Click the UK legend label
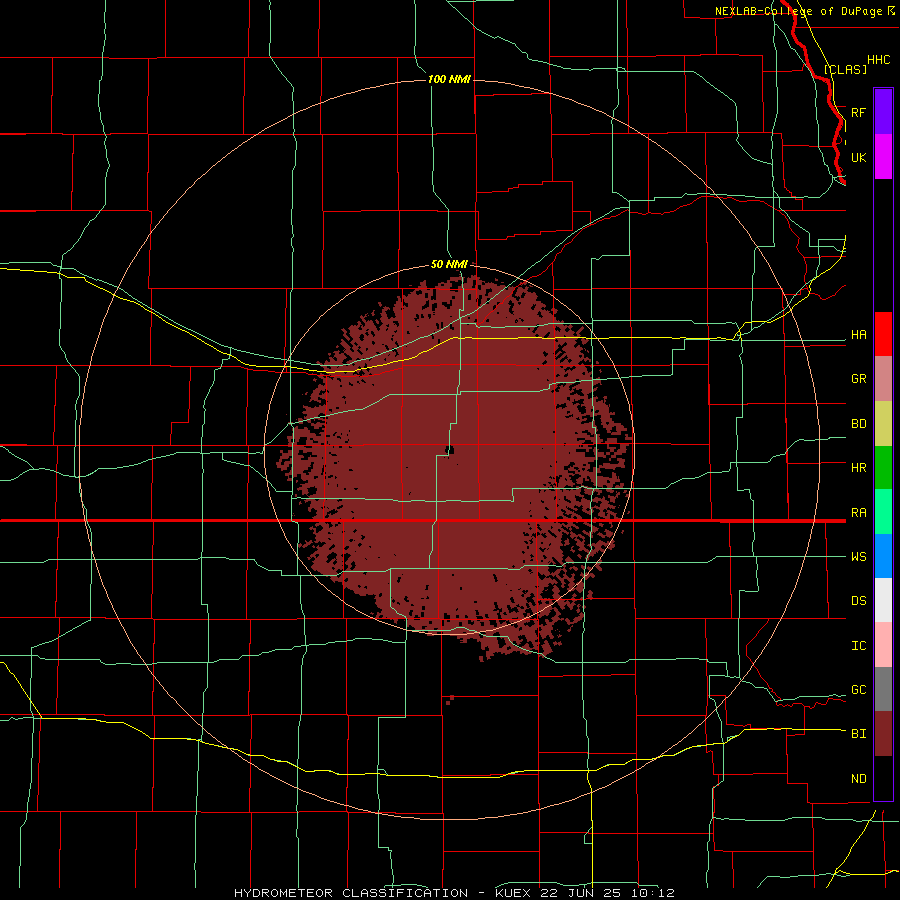The image size is (900, 900). pos(858,157)
